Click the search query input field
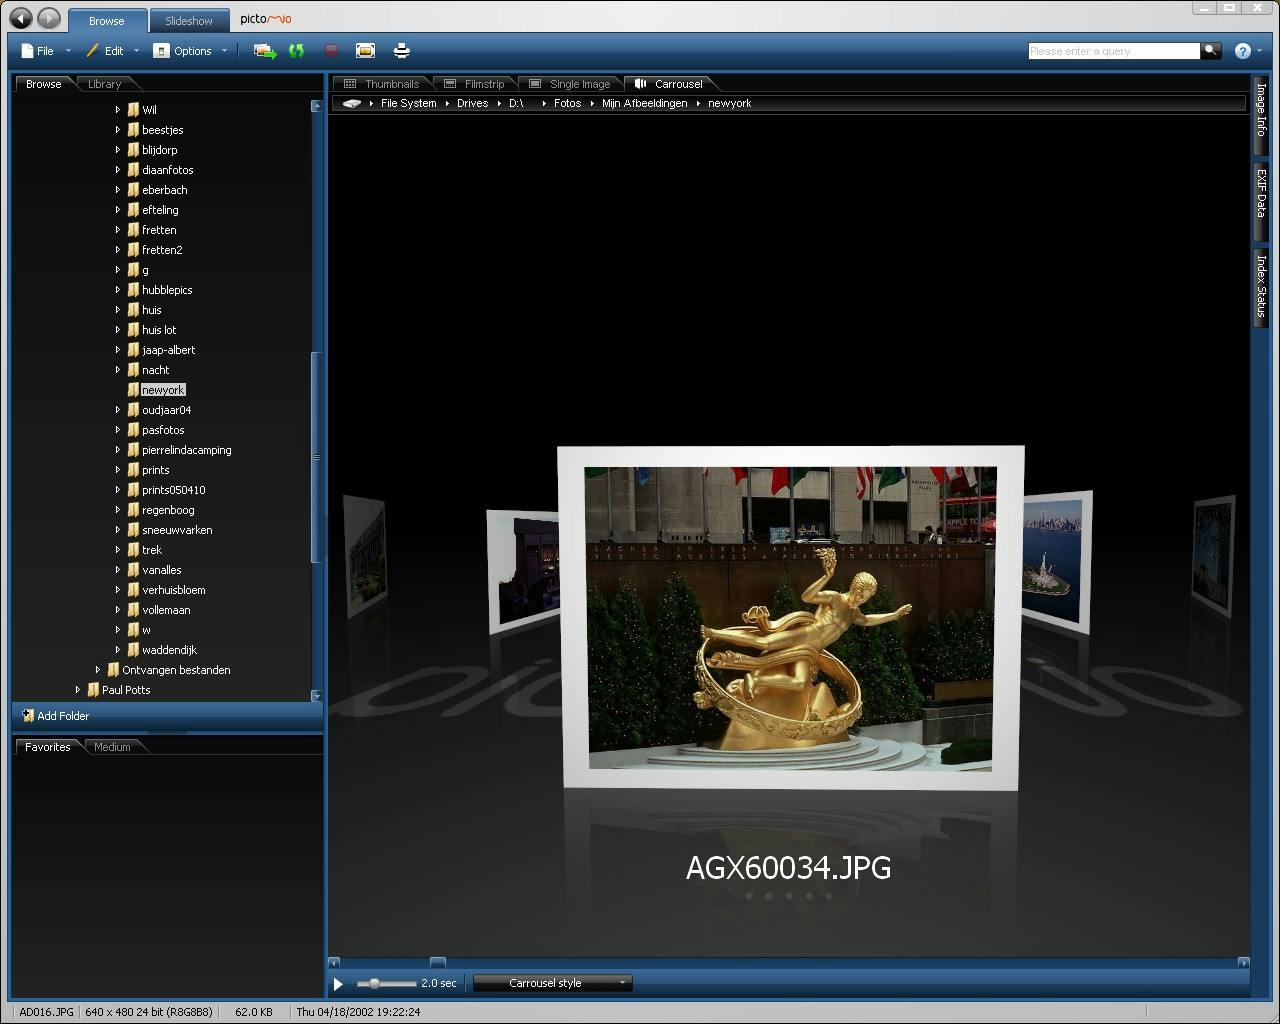The image size is (1280, 1024). click(x=1114, y=51)
